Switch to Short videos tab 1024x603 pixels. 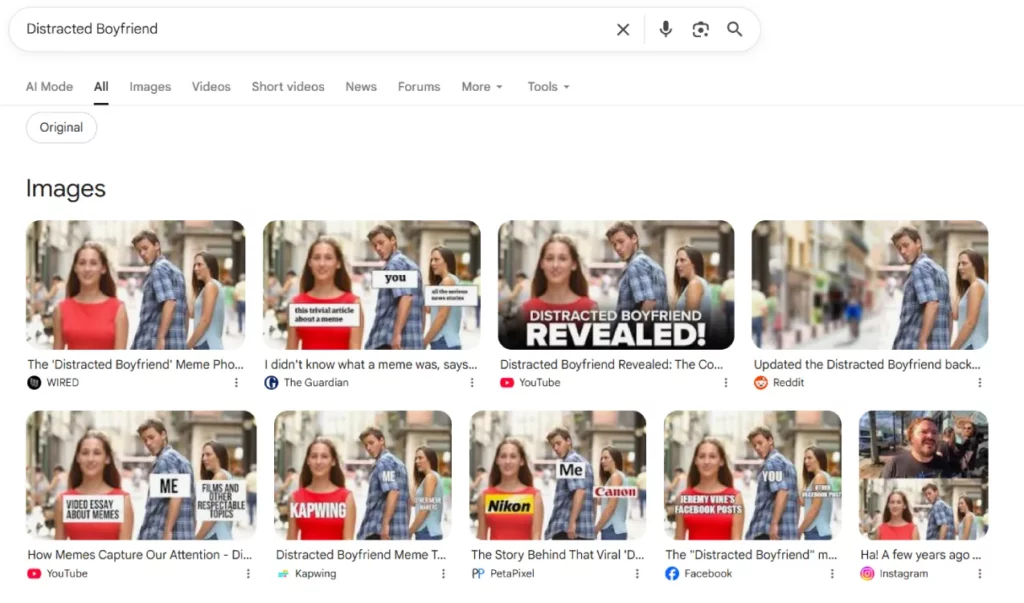(288, 87)
